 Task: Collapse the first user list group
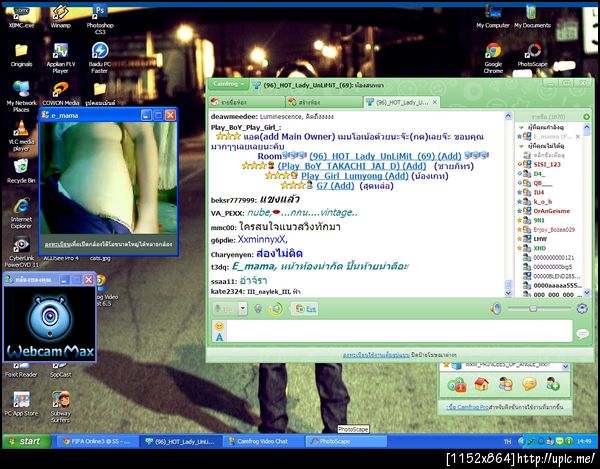click(521, 127)
